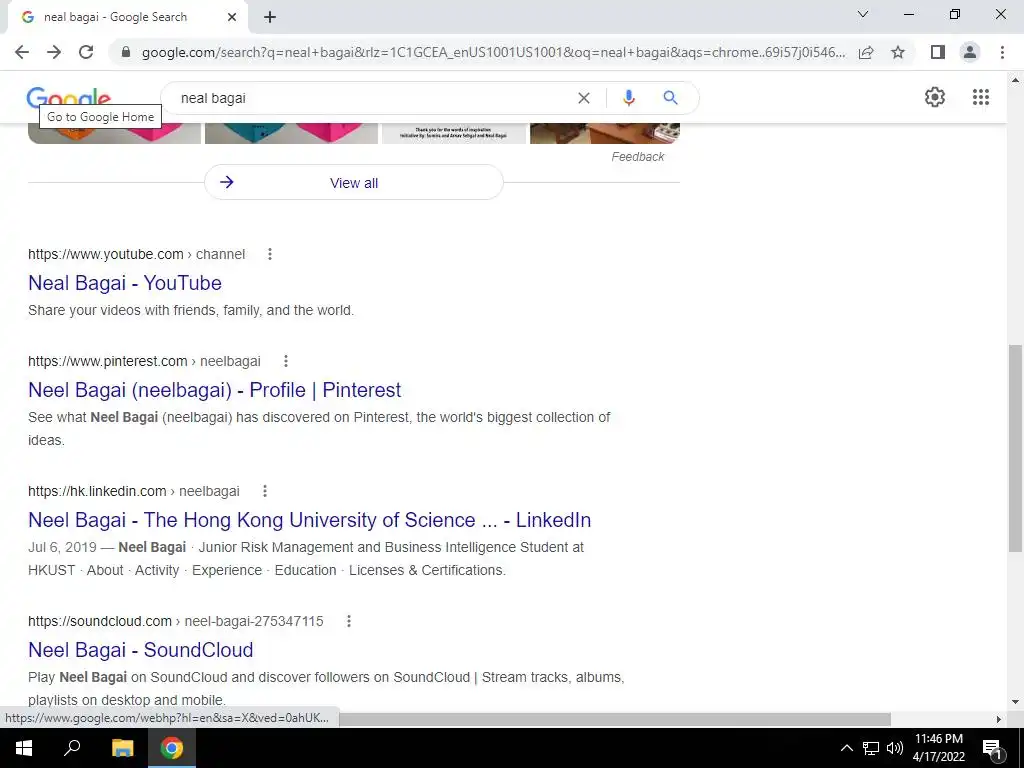Click the hk.linkedin.com neelbagai URL text
1024x768 pixels.
click(x=134, y=491)
